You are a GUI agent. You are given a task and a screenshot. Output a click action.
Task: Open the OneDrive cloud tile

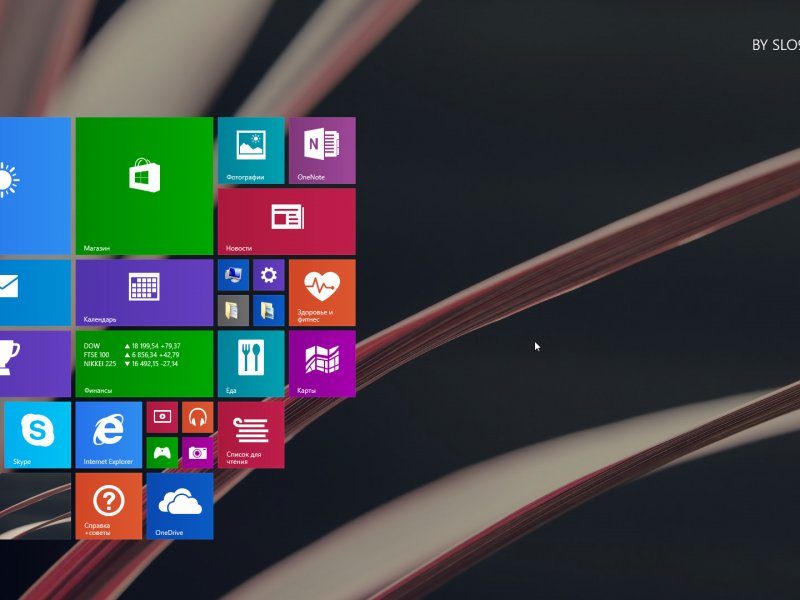coord(180,506)
